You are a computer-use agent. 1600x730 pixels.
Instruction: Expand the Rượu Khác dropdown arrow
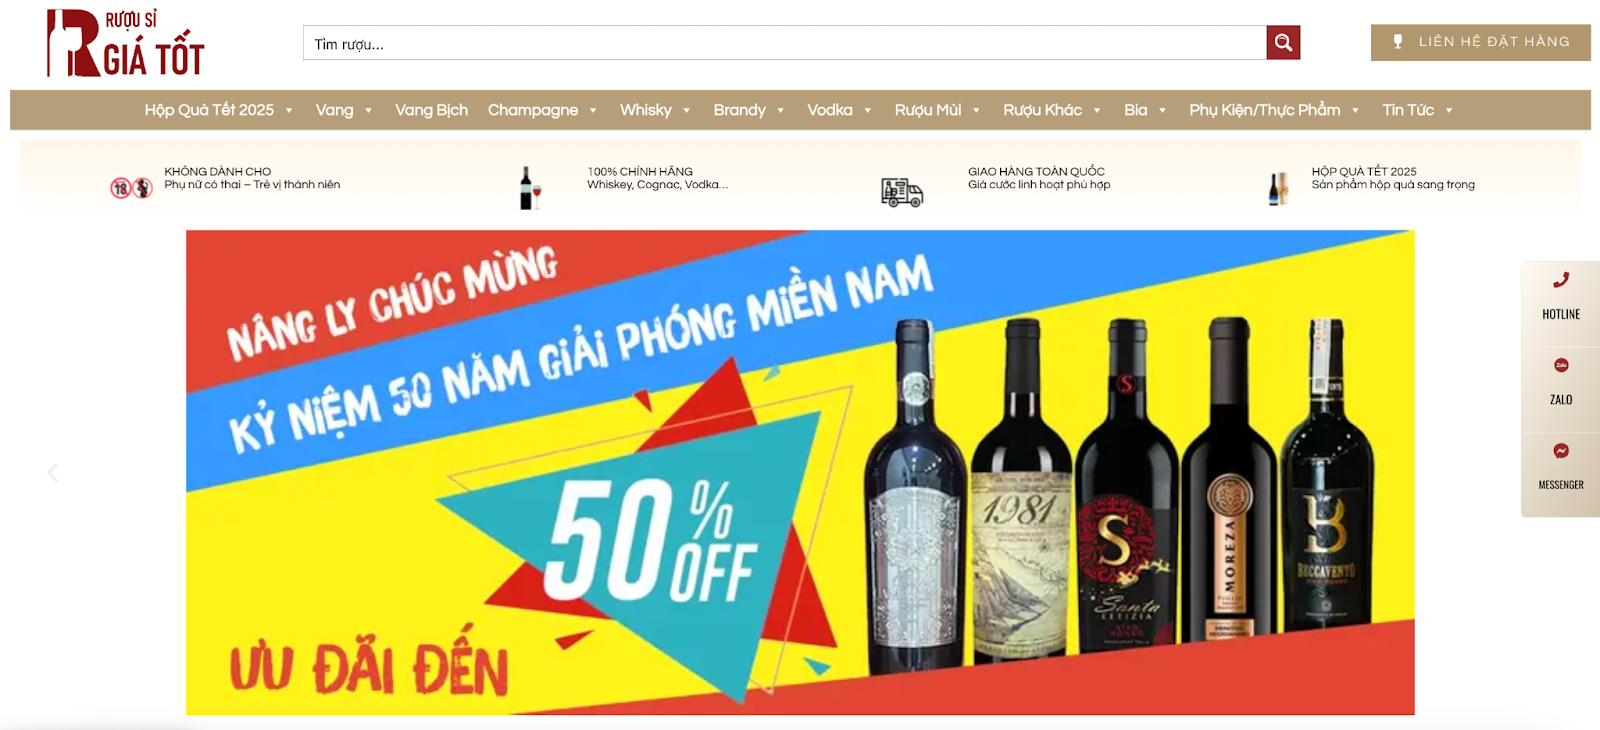(1097, 111)
